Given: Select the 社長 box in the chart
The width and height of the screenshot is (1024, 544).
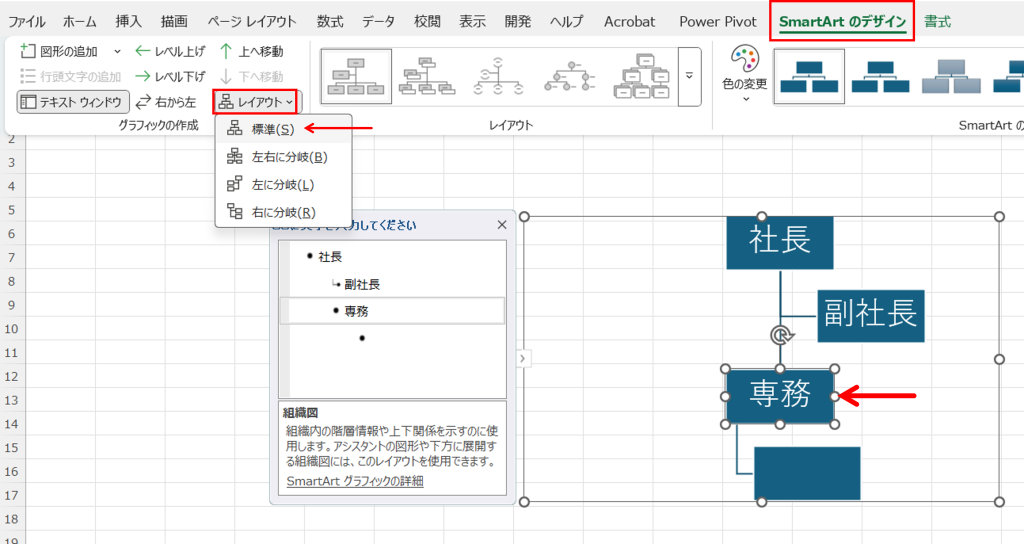Looking at the screenshot, I should (x=779, y=241).
